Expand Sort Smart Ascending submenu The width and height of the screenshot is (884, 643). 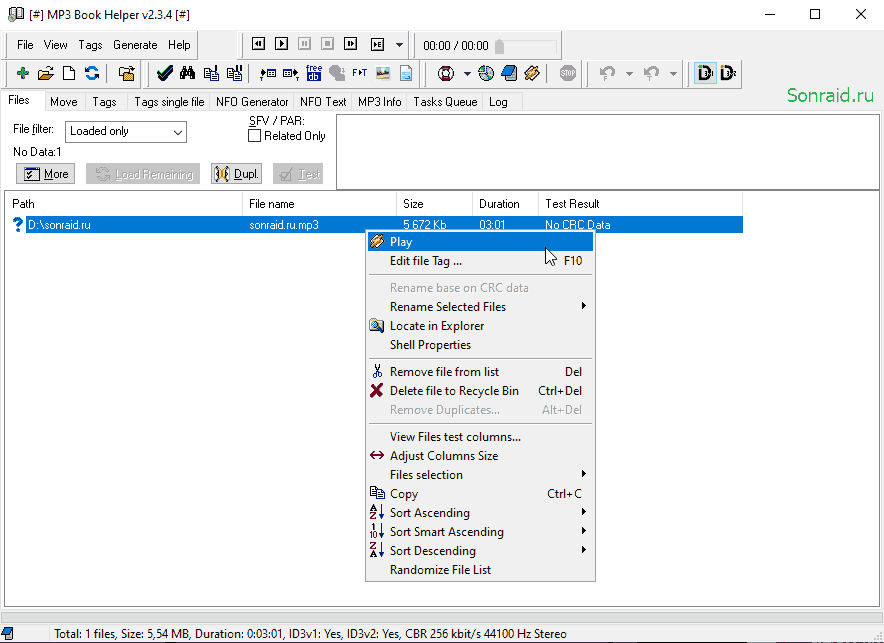(480, 532)
